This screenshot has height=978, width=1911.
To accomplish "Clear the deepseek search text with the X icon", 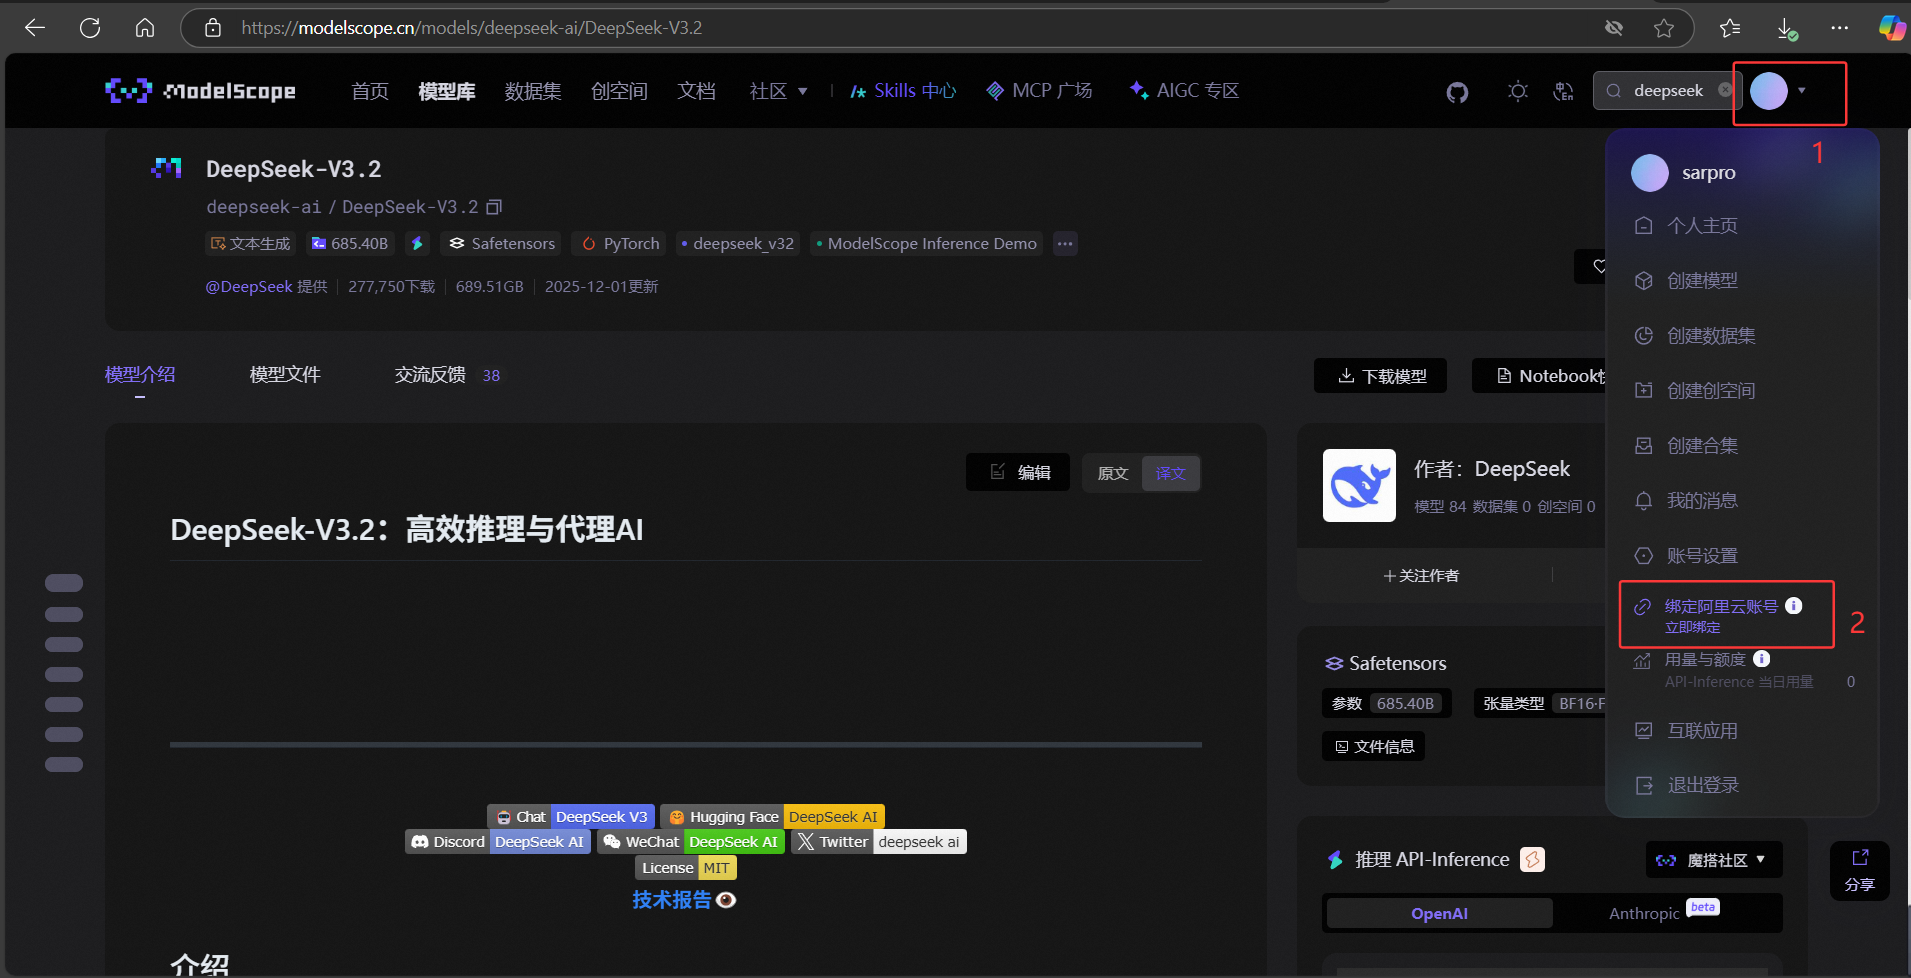I will tap(1725, 90).
